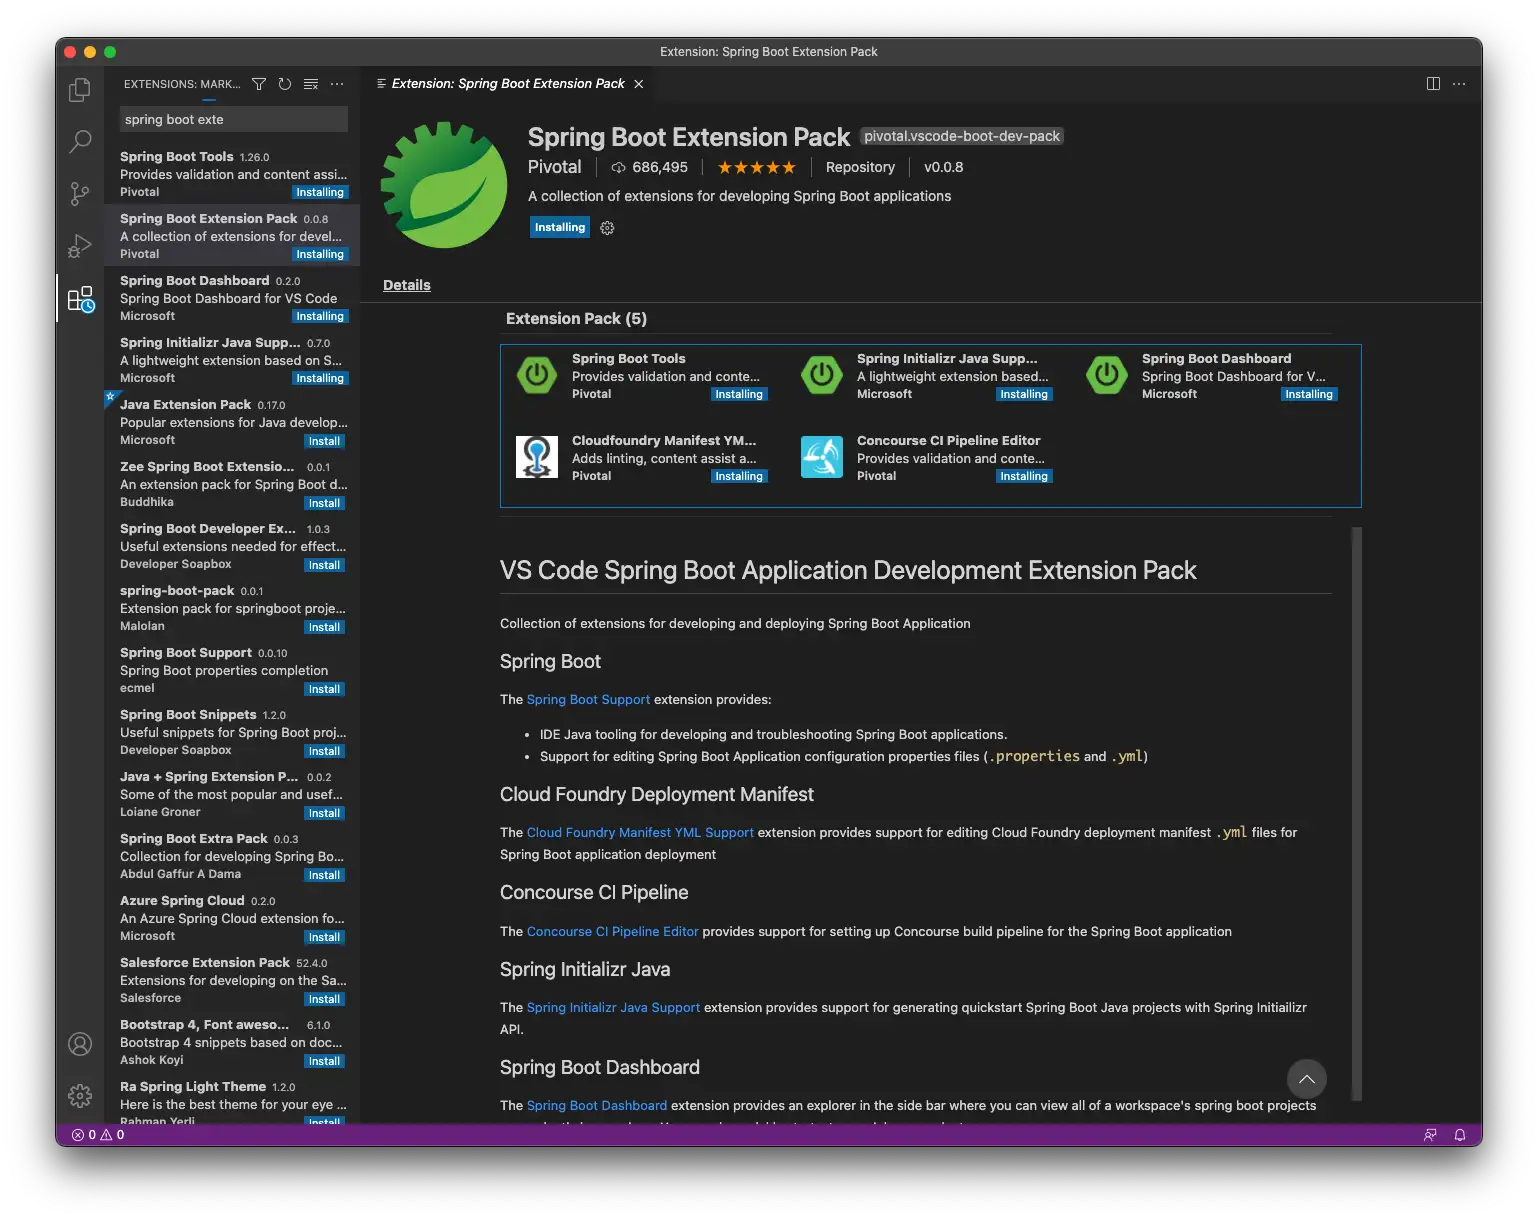The height and width of the screenshot is (1220, 1538).
Task: Refresh the extensions list
Action: click(285, 84)
